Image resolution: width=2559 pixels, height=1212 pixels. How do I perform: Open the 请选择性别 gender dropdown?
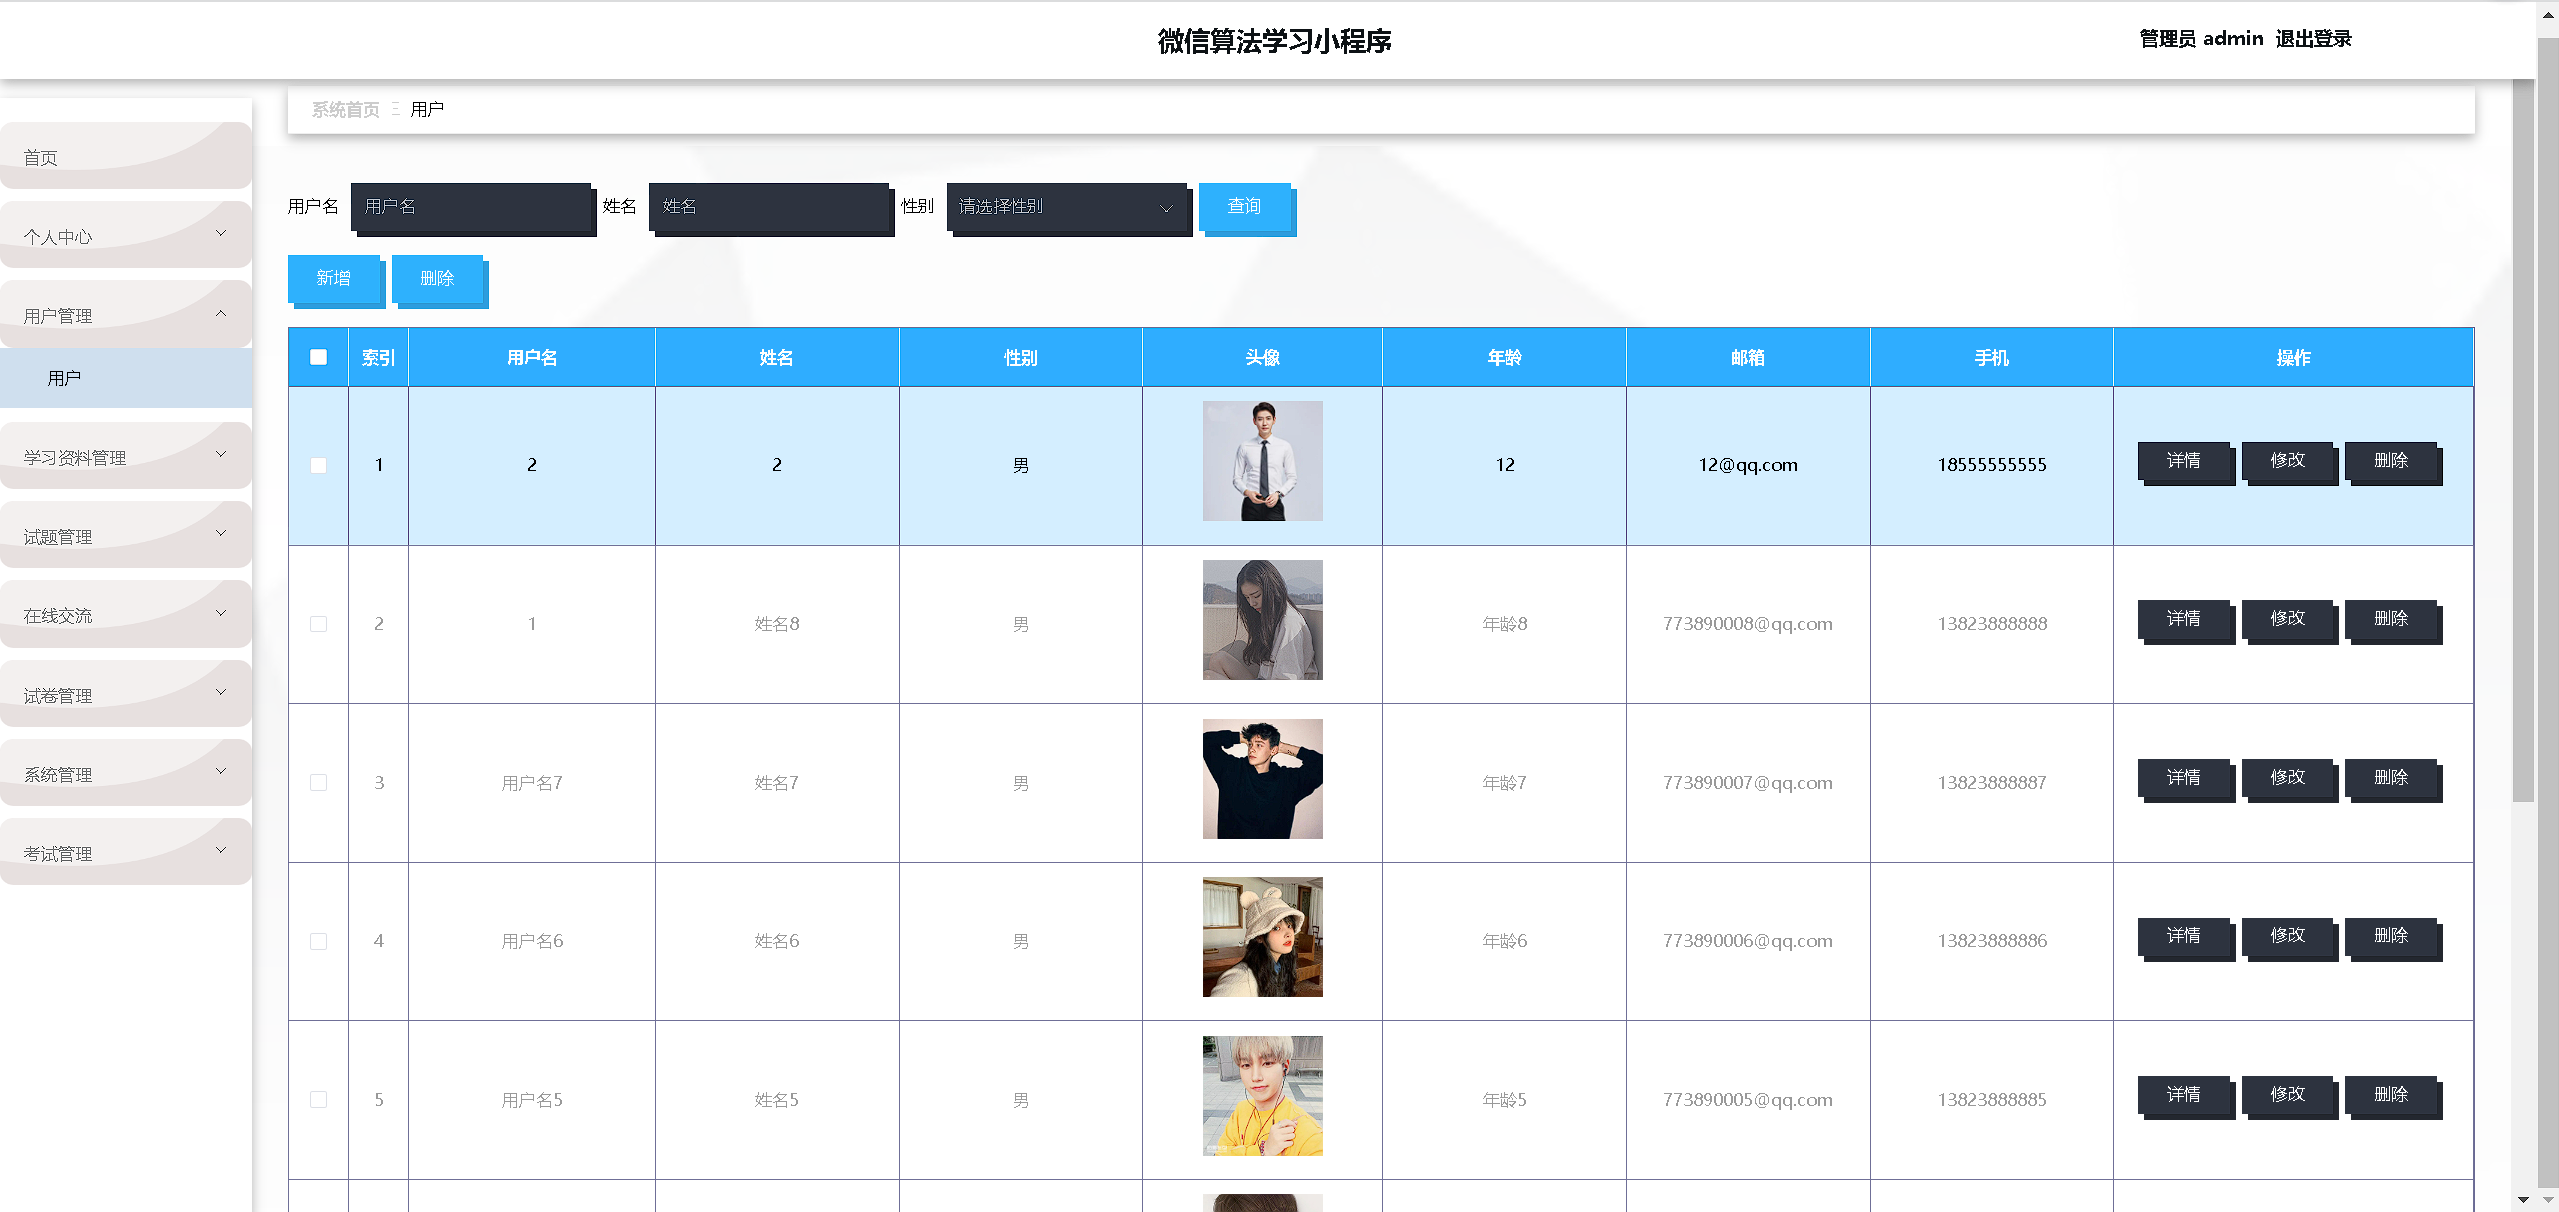(1066, 207)
